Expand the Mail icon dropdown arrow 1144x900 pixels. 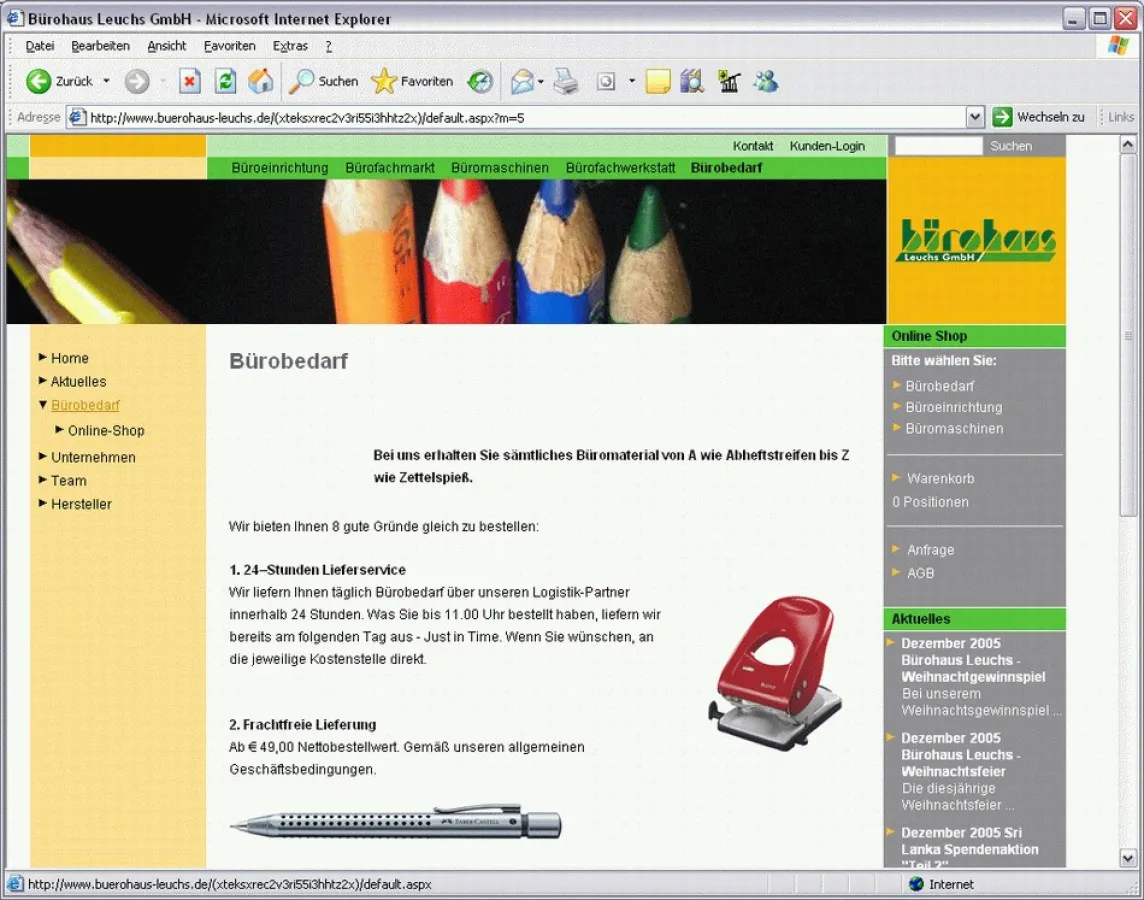[538, 81]
